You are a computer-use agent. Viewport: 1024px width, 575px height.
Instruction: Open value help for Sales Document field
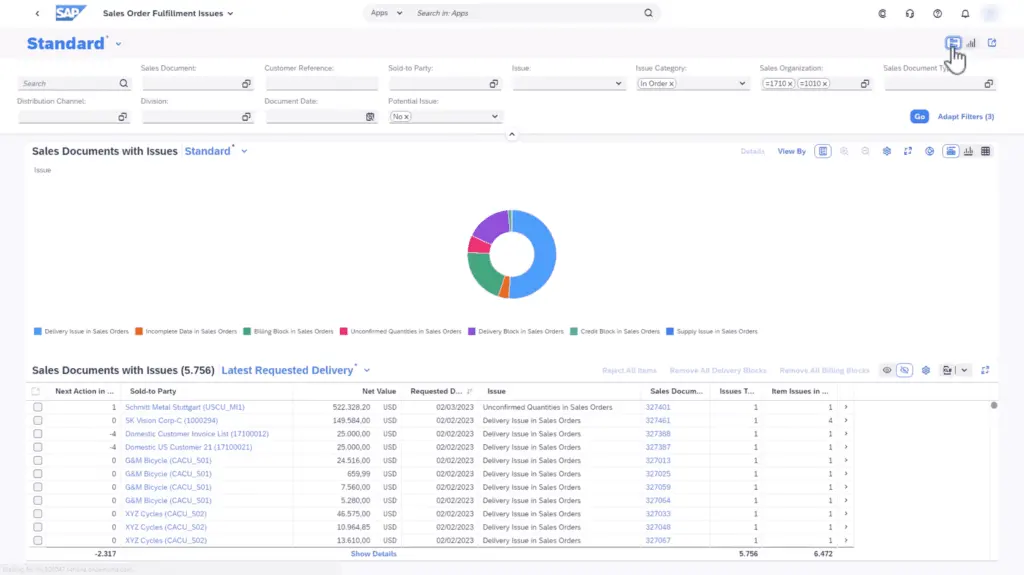(246, 84)
